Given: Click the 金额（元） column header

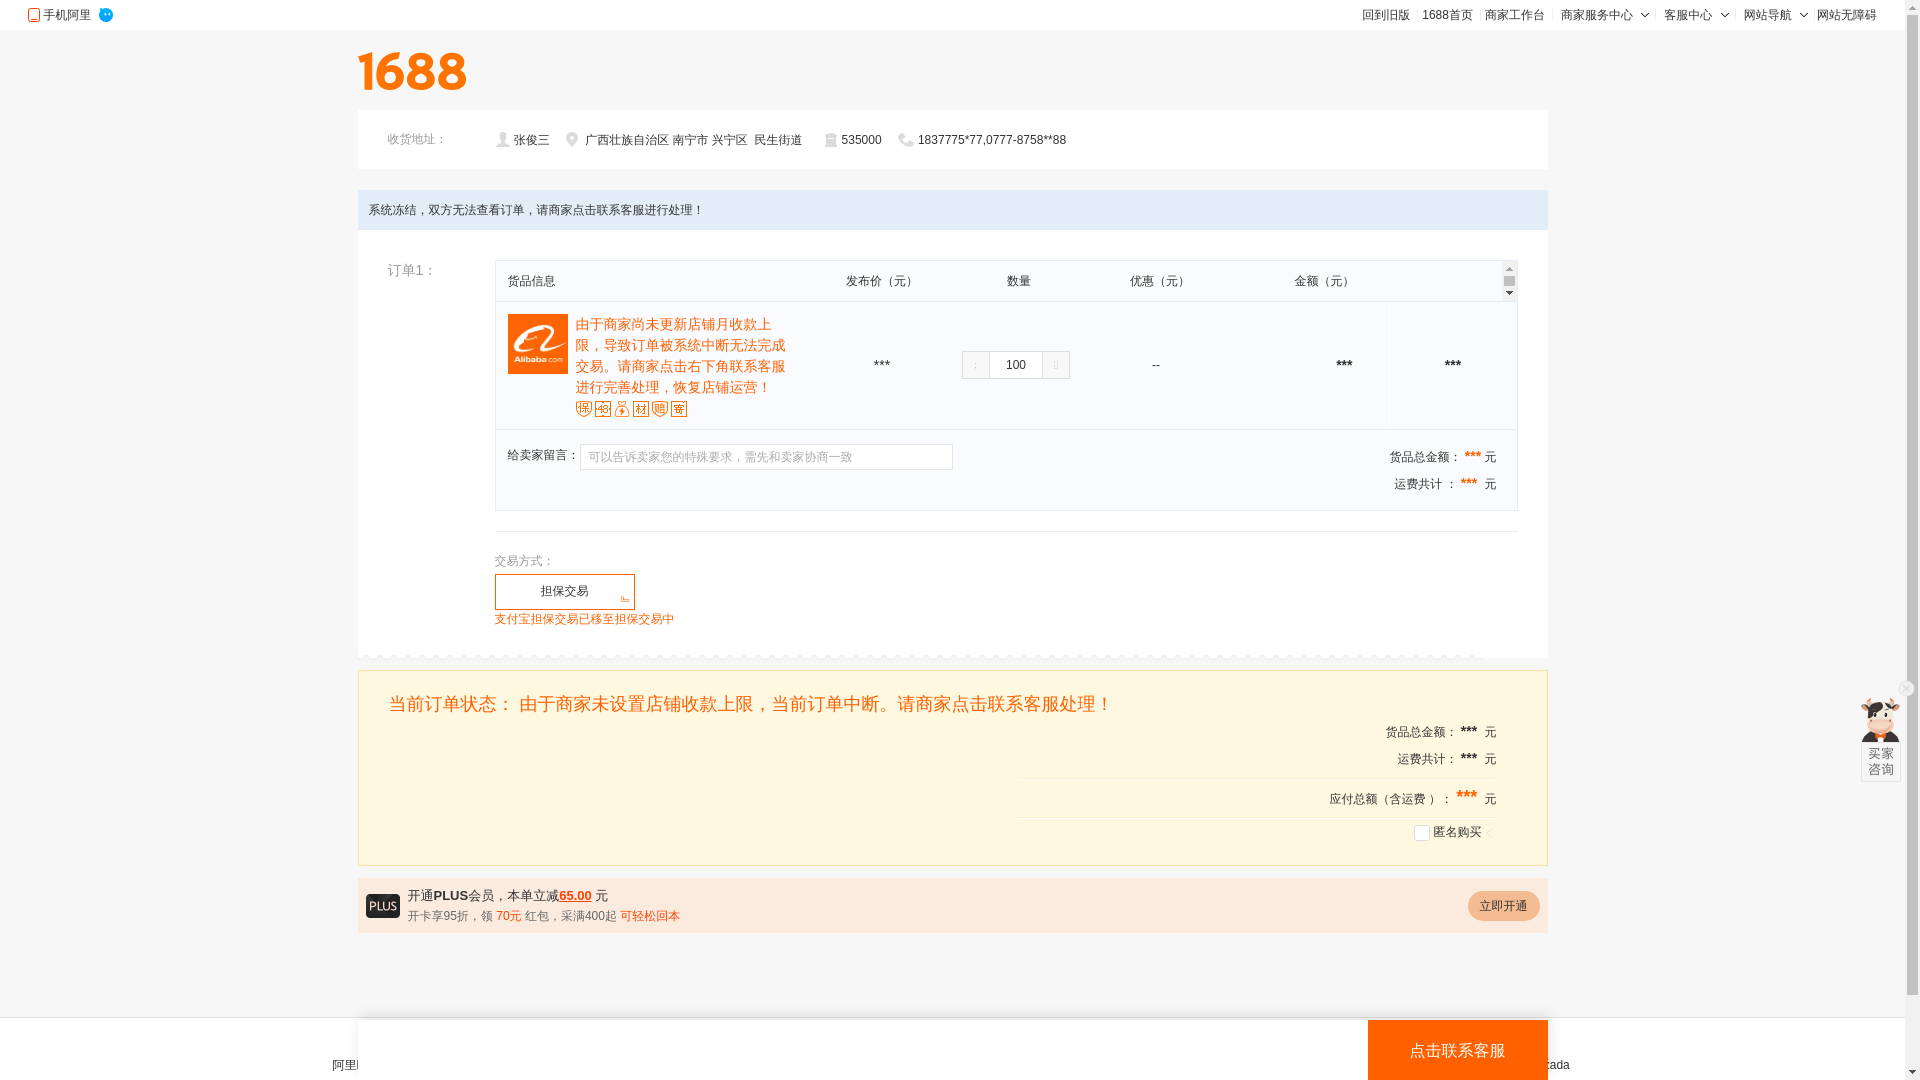Looking at the screenshot, I should tap(1324, 282).
